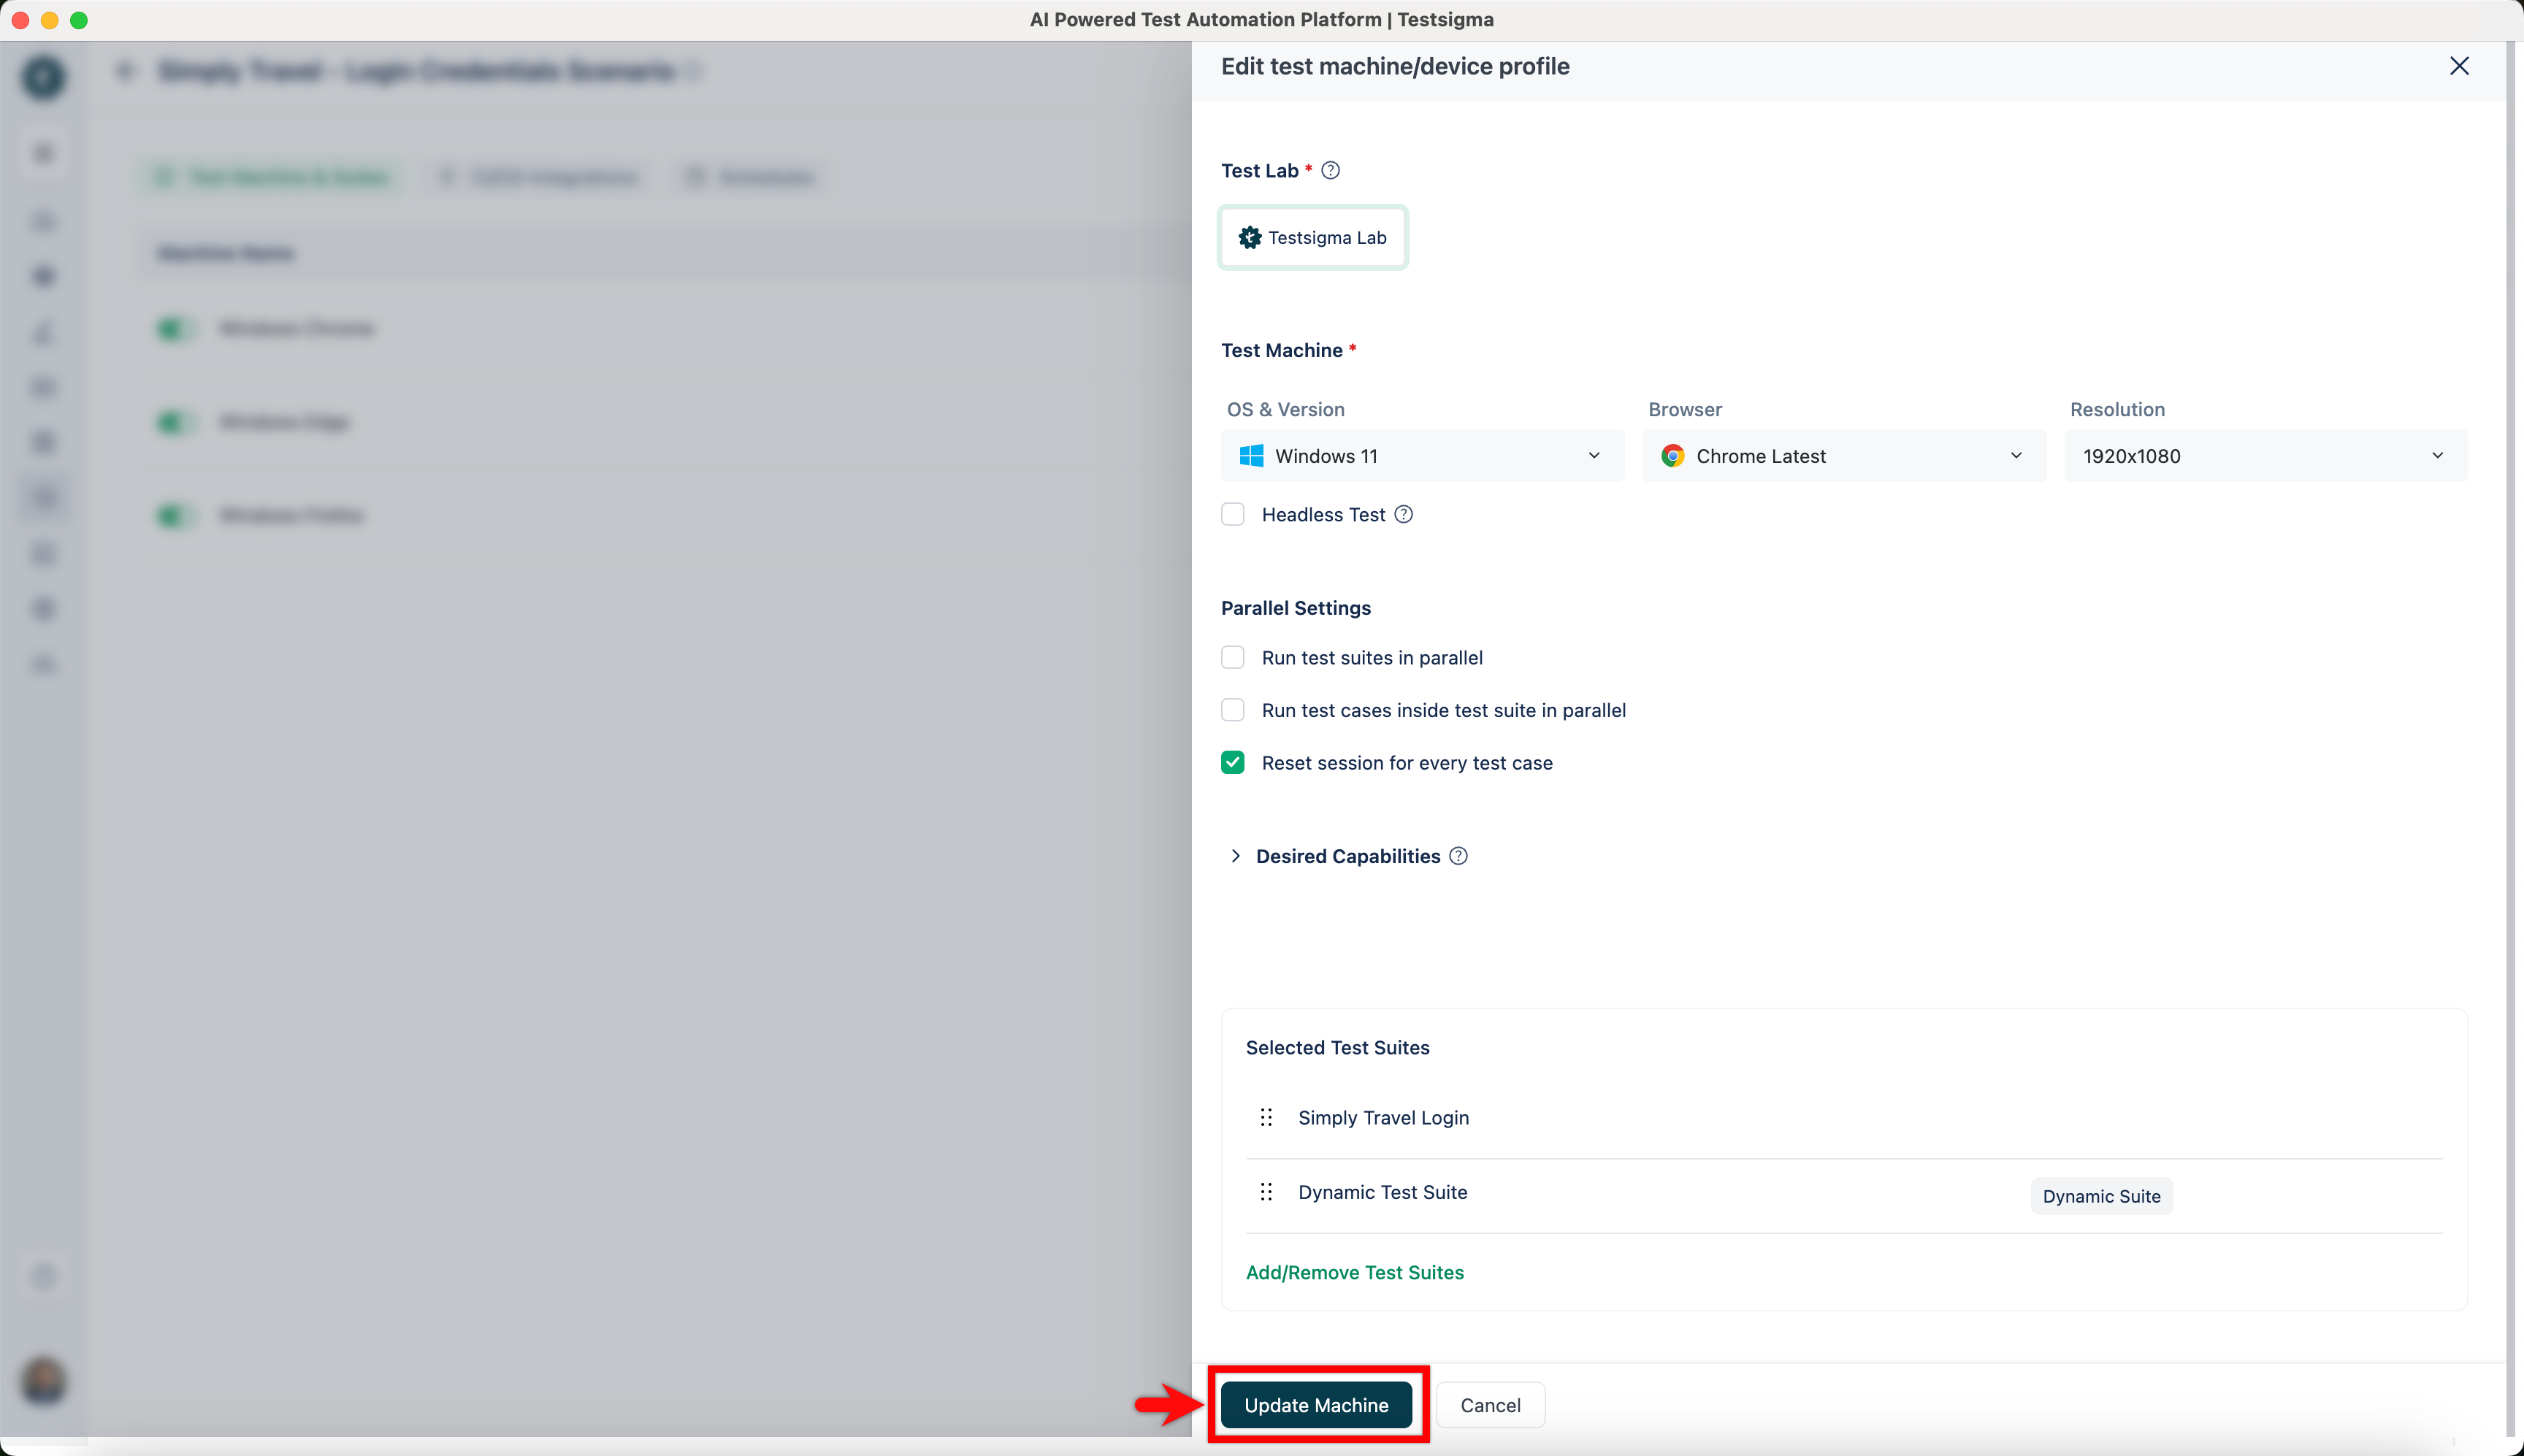Click drag handle for Simply Travel Login
The height and width of the screenshot is (1456, 2524).
click(1266, 1118)
